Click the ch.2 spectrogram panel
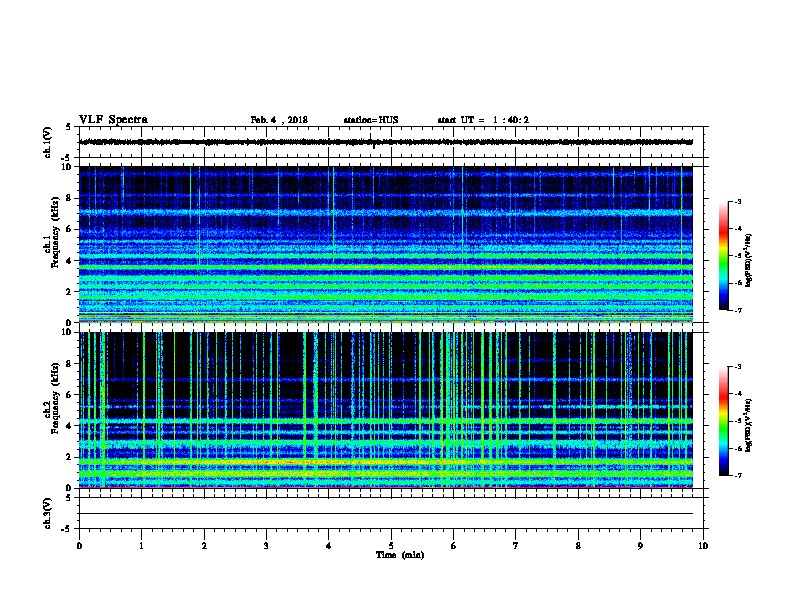This screenshot has width=792, height=612. tap(386, 410)
